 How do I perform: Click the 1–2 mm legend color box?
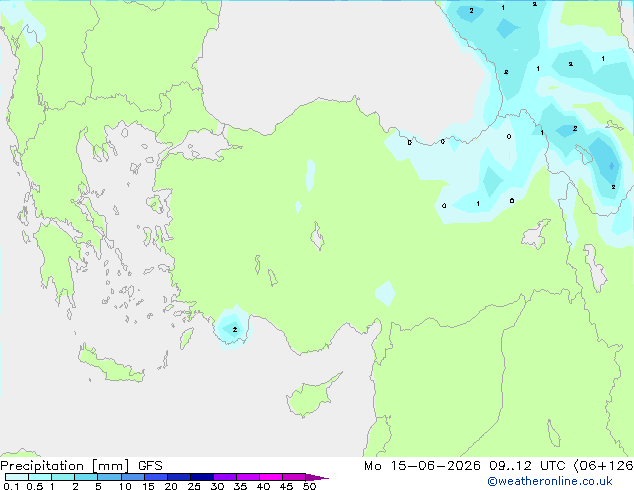(63, 477)
